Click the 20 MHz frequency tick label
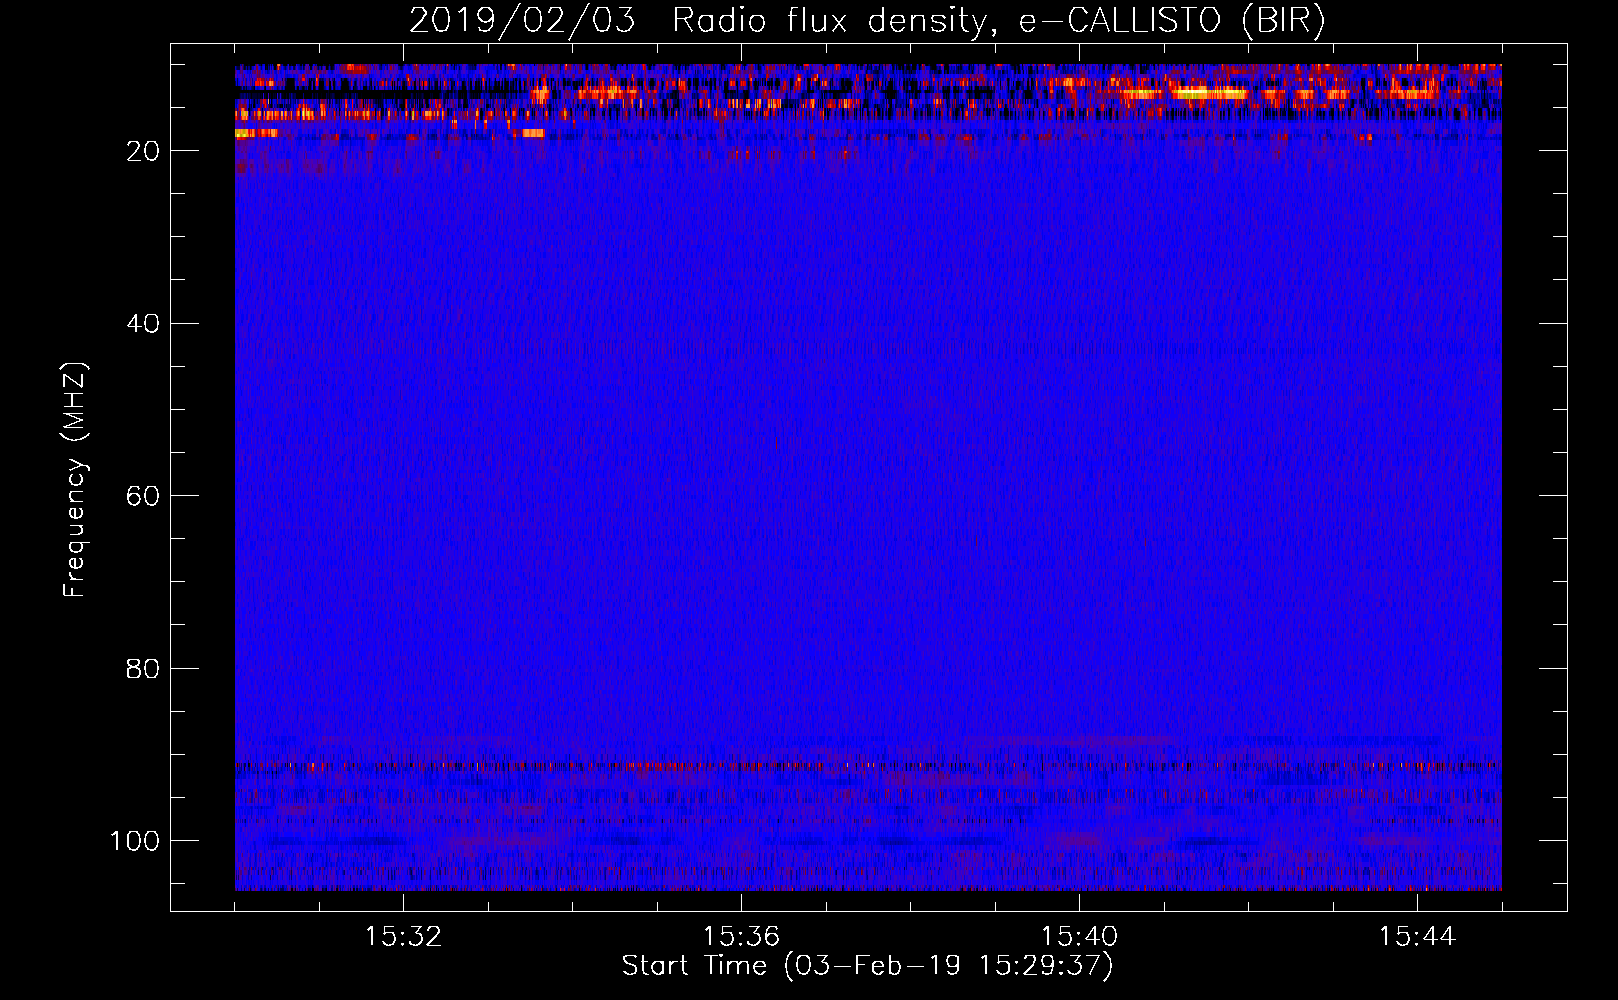Image resolution: width=1618 pixels, height=1000 pixels. pos(143,151)
